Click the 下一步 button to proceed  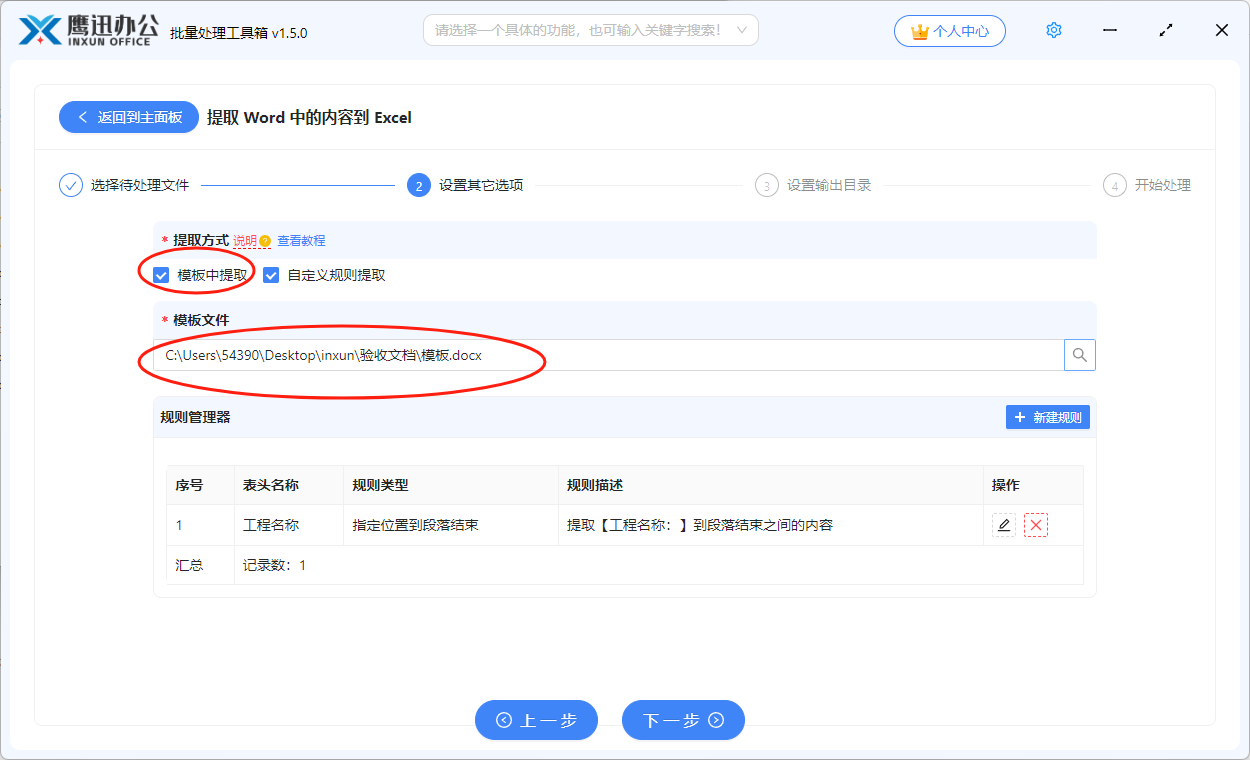pos(683,719)
